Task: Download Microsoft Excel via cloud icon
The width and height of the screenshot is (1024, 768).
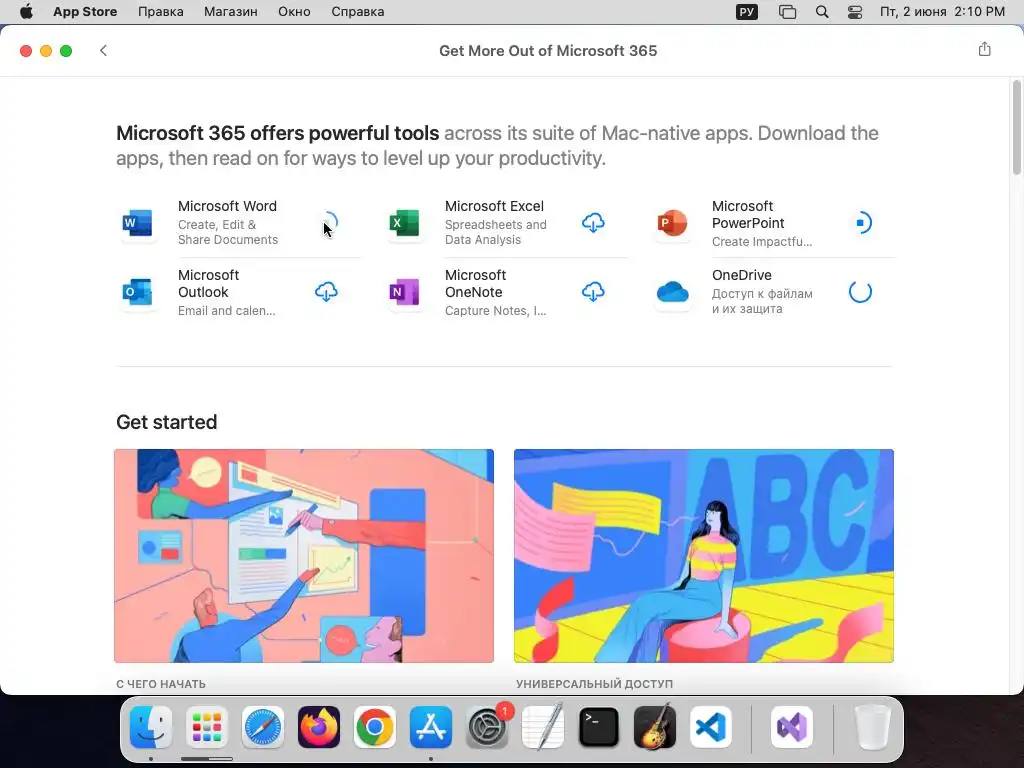Action: click(x=593, y=223)
